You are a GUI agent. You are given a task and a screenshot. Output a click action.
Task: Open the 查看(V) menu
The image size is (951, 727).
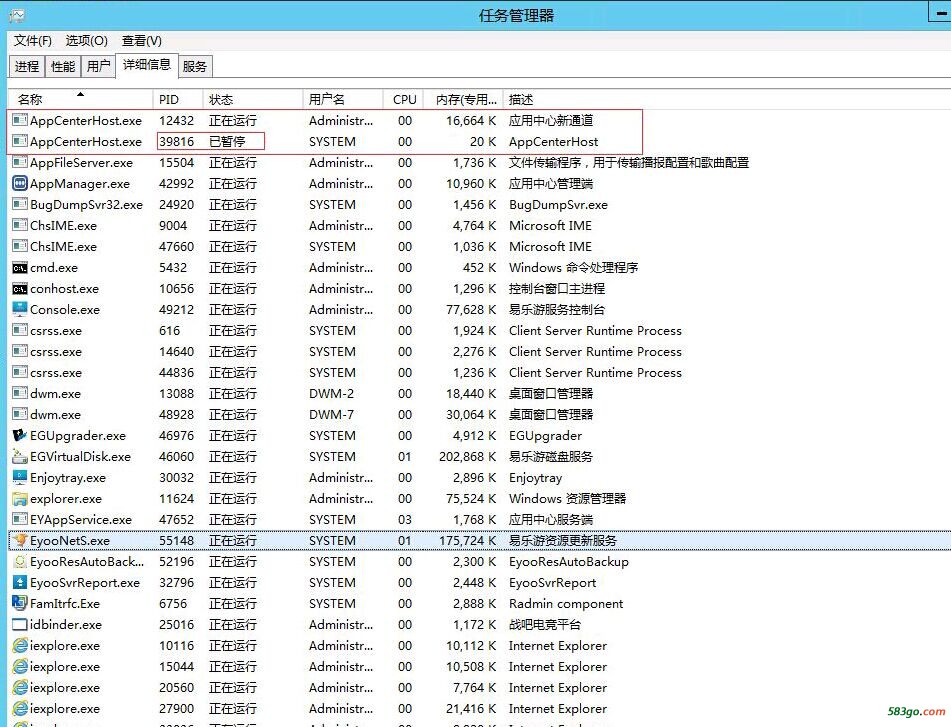[x=141, y=41]
